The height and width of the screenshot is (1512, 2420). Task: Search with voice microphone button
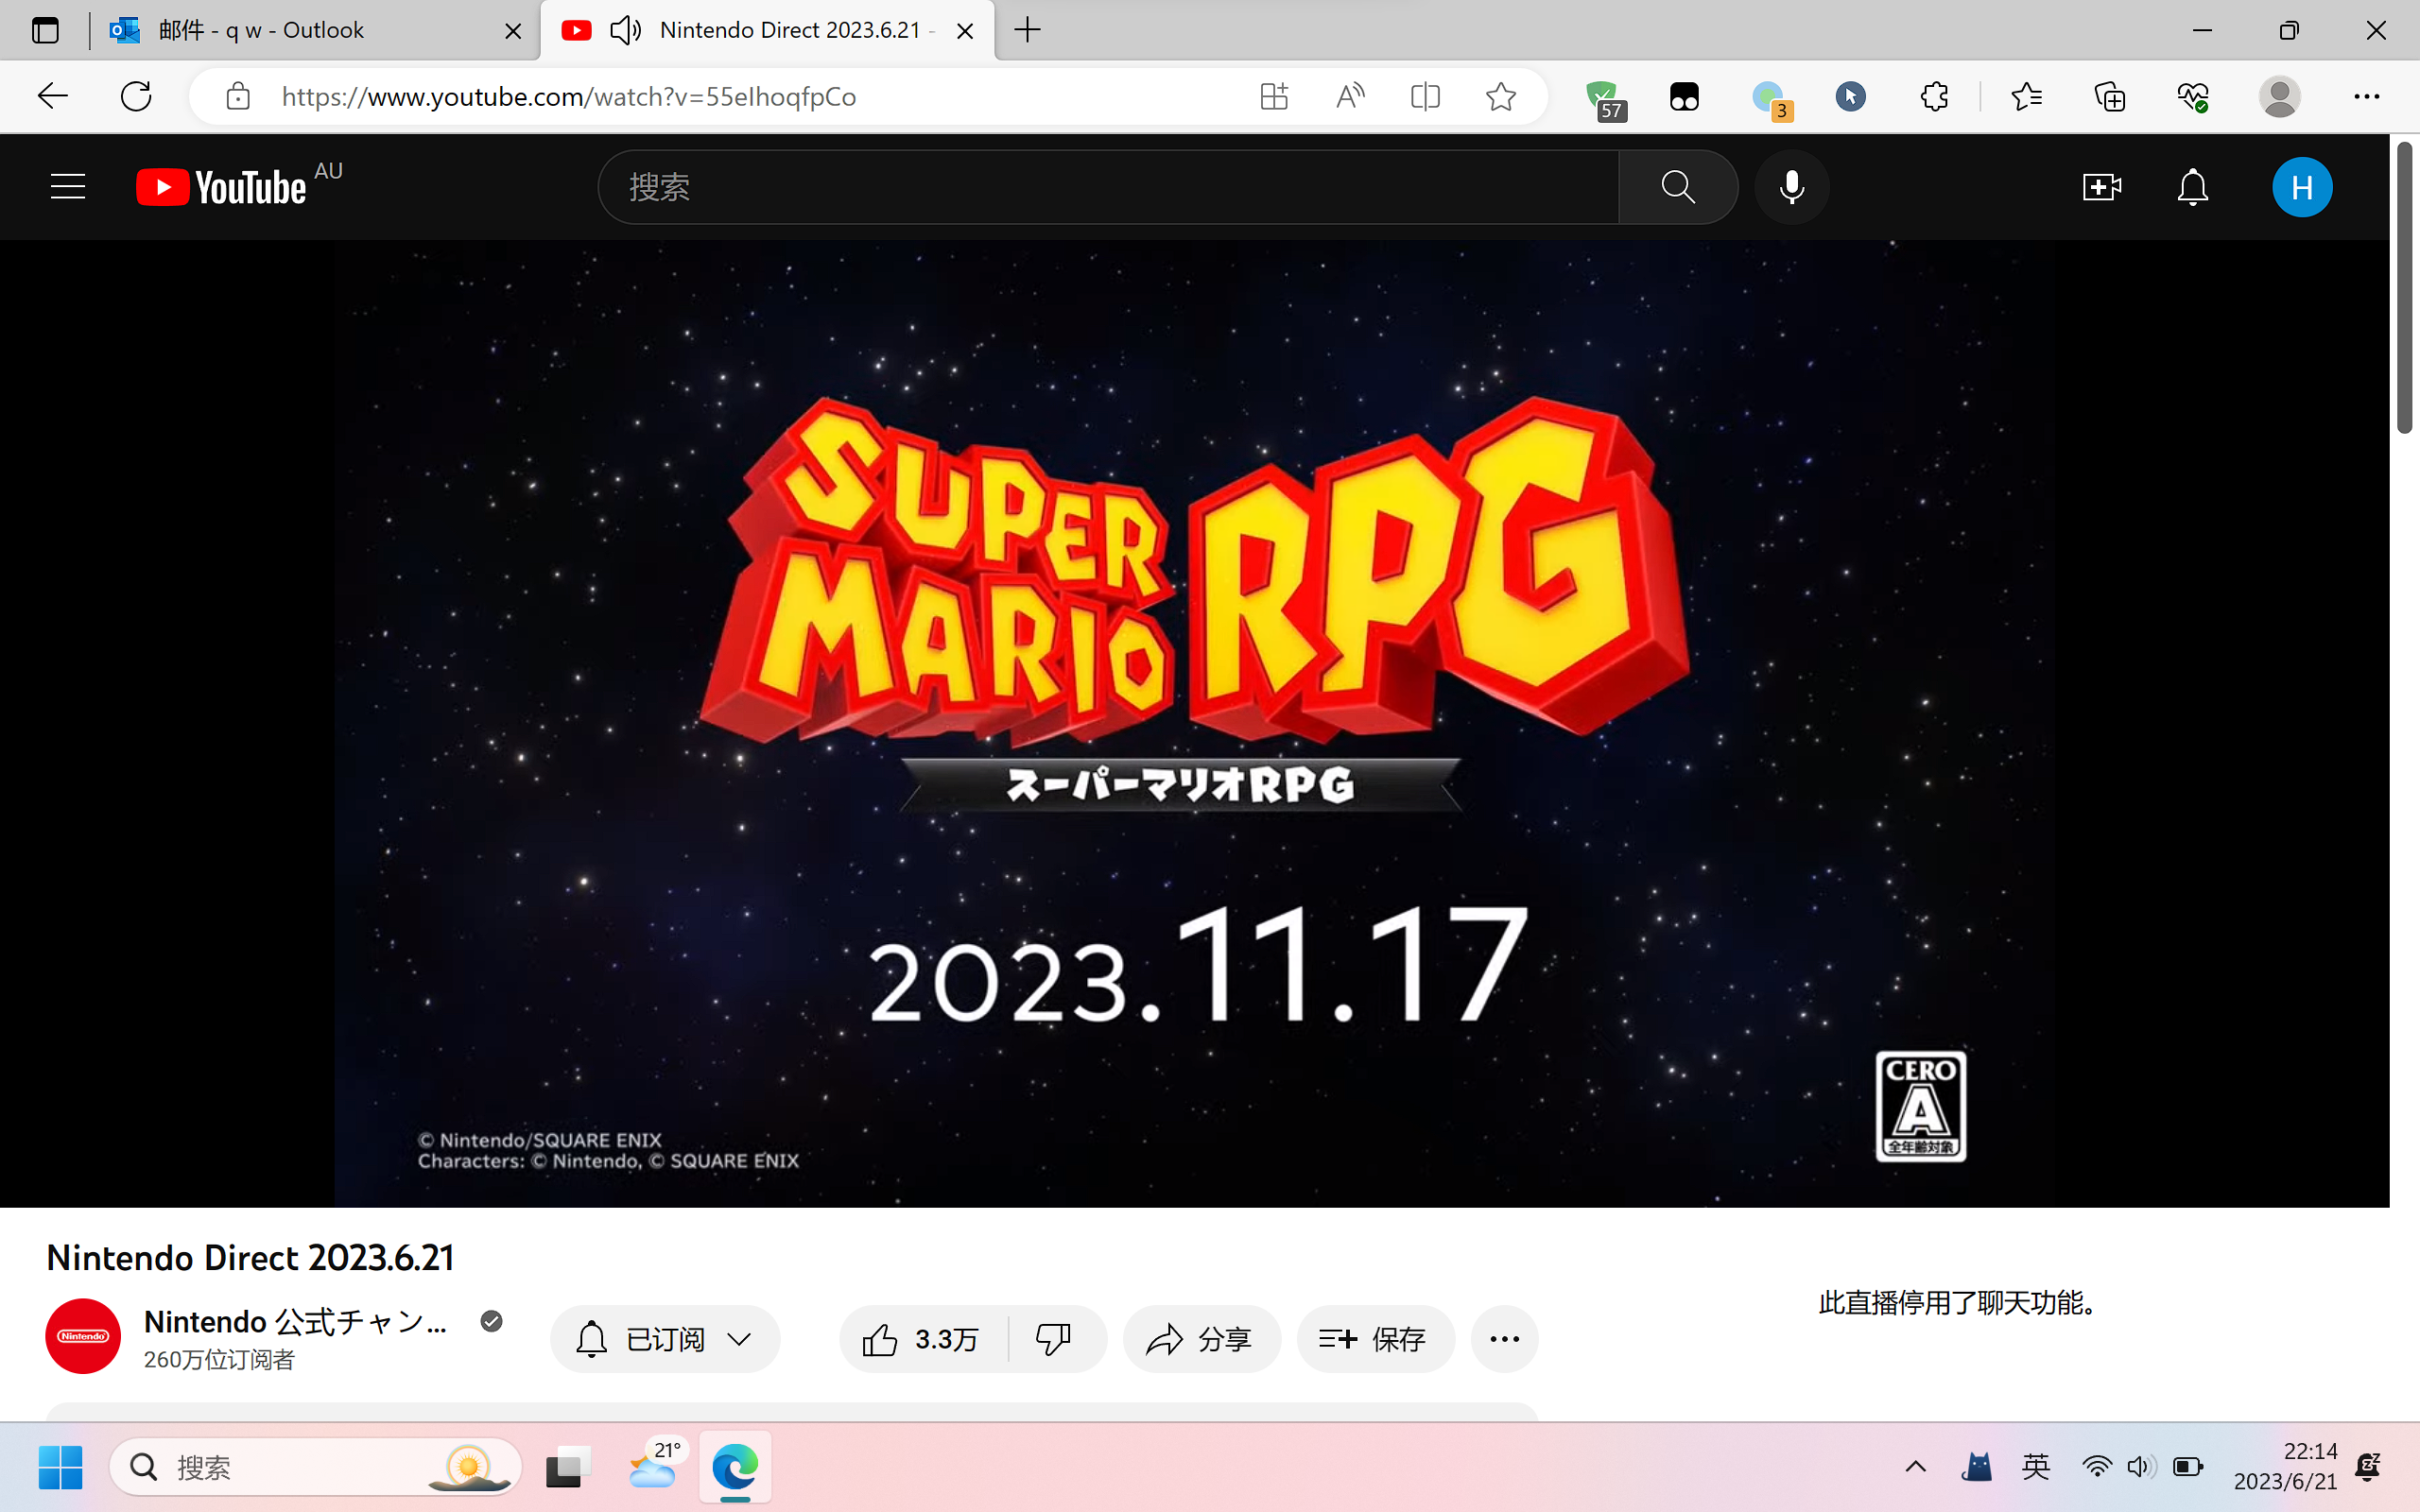(1792, 187)
